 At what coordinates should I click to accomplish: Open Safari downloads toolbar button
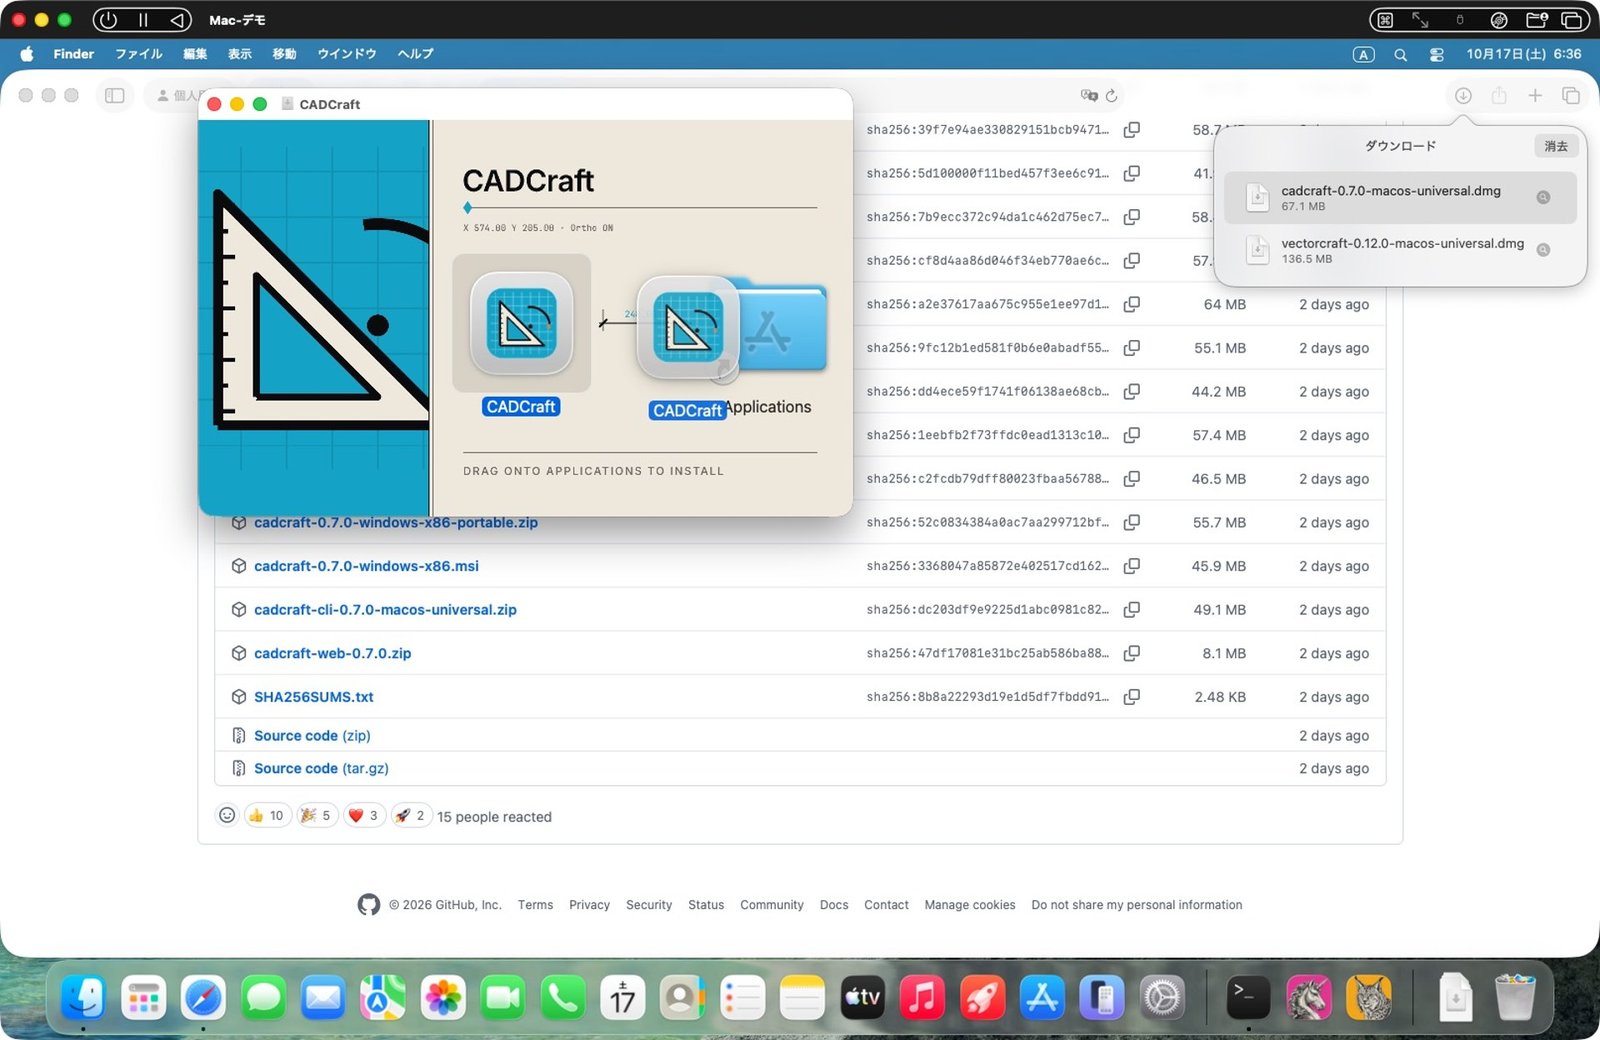[x=1462, y=95]
